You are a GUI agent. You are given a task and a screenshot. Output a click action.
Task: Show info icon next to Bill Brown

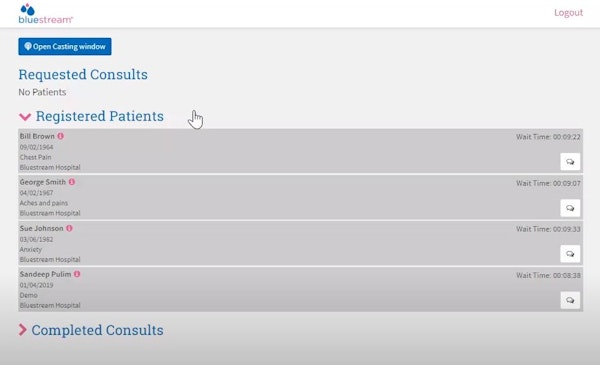[60, 136]
